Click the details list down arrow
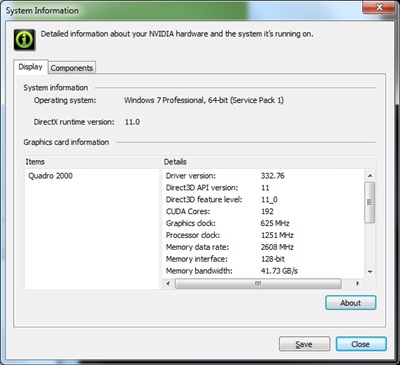 point(370,272)
